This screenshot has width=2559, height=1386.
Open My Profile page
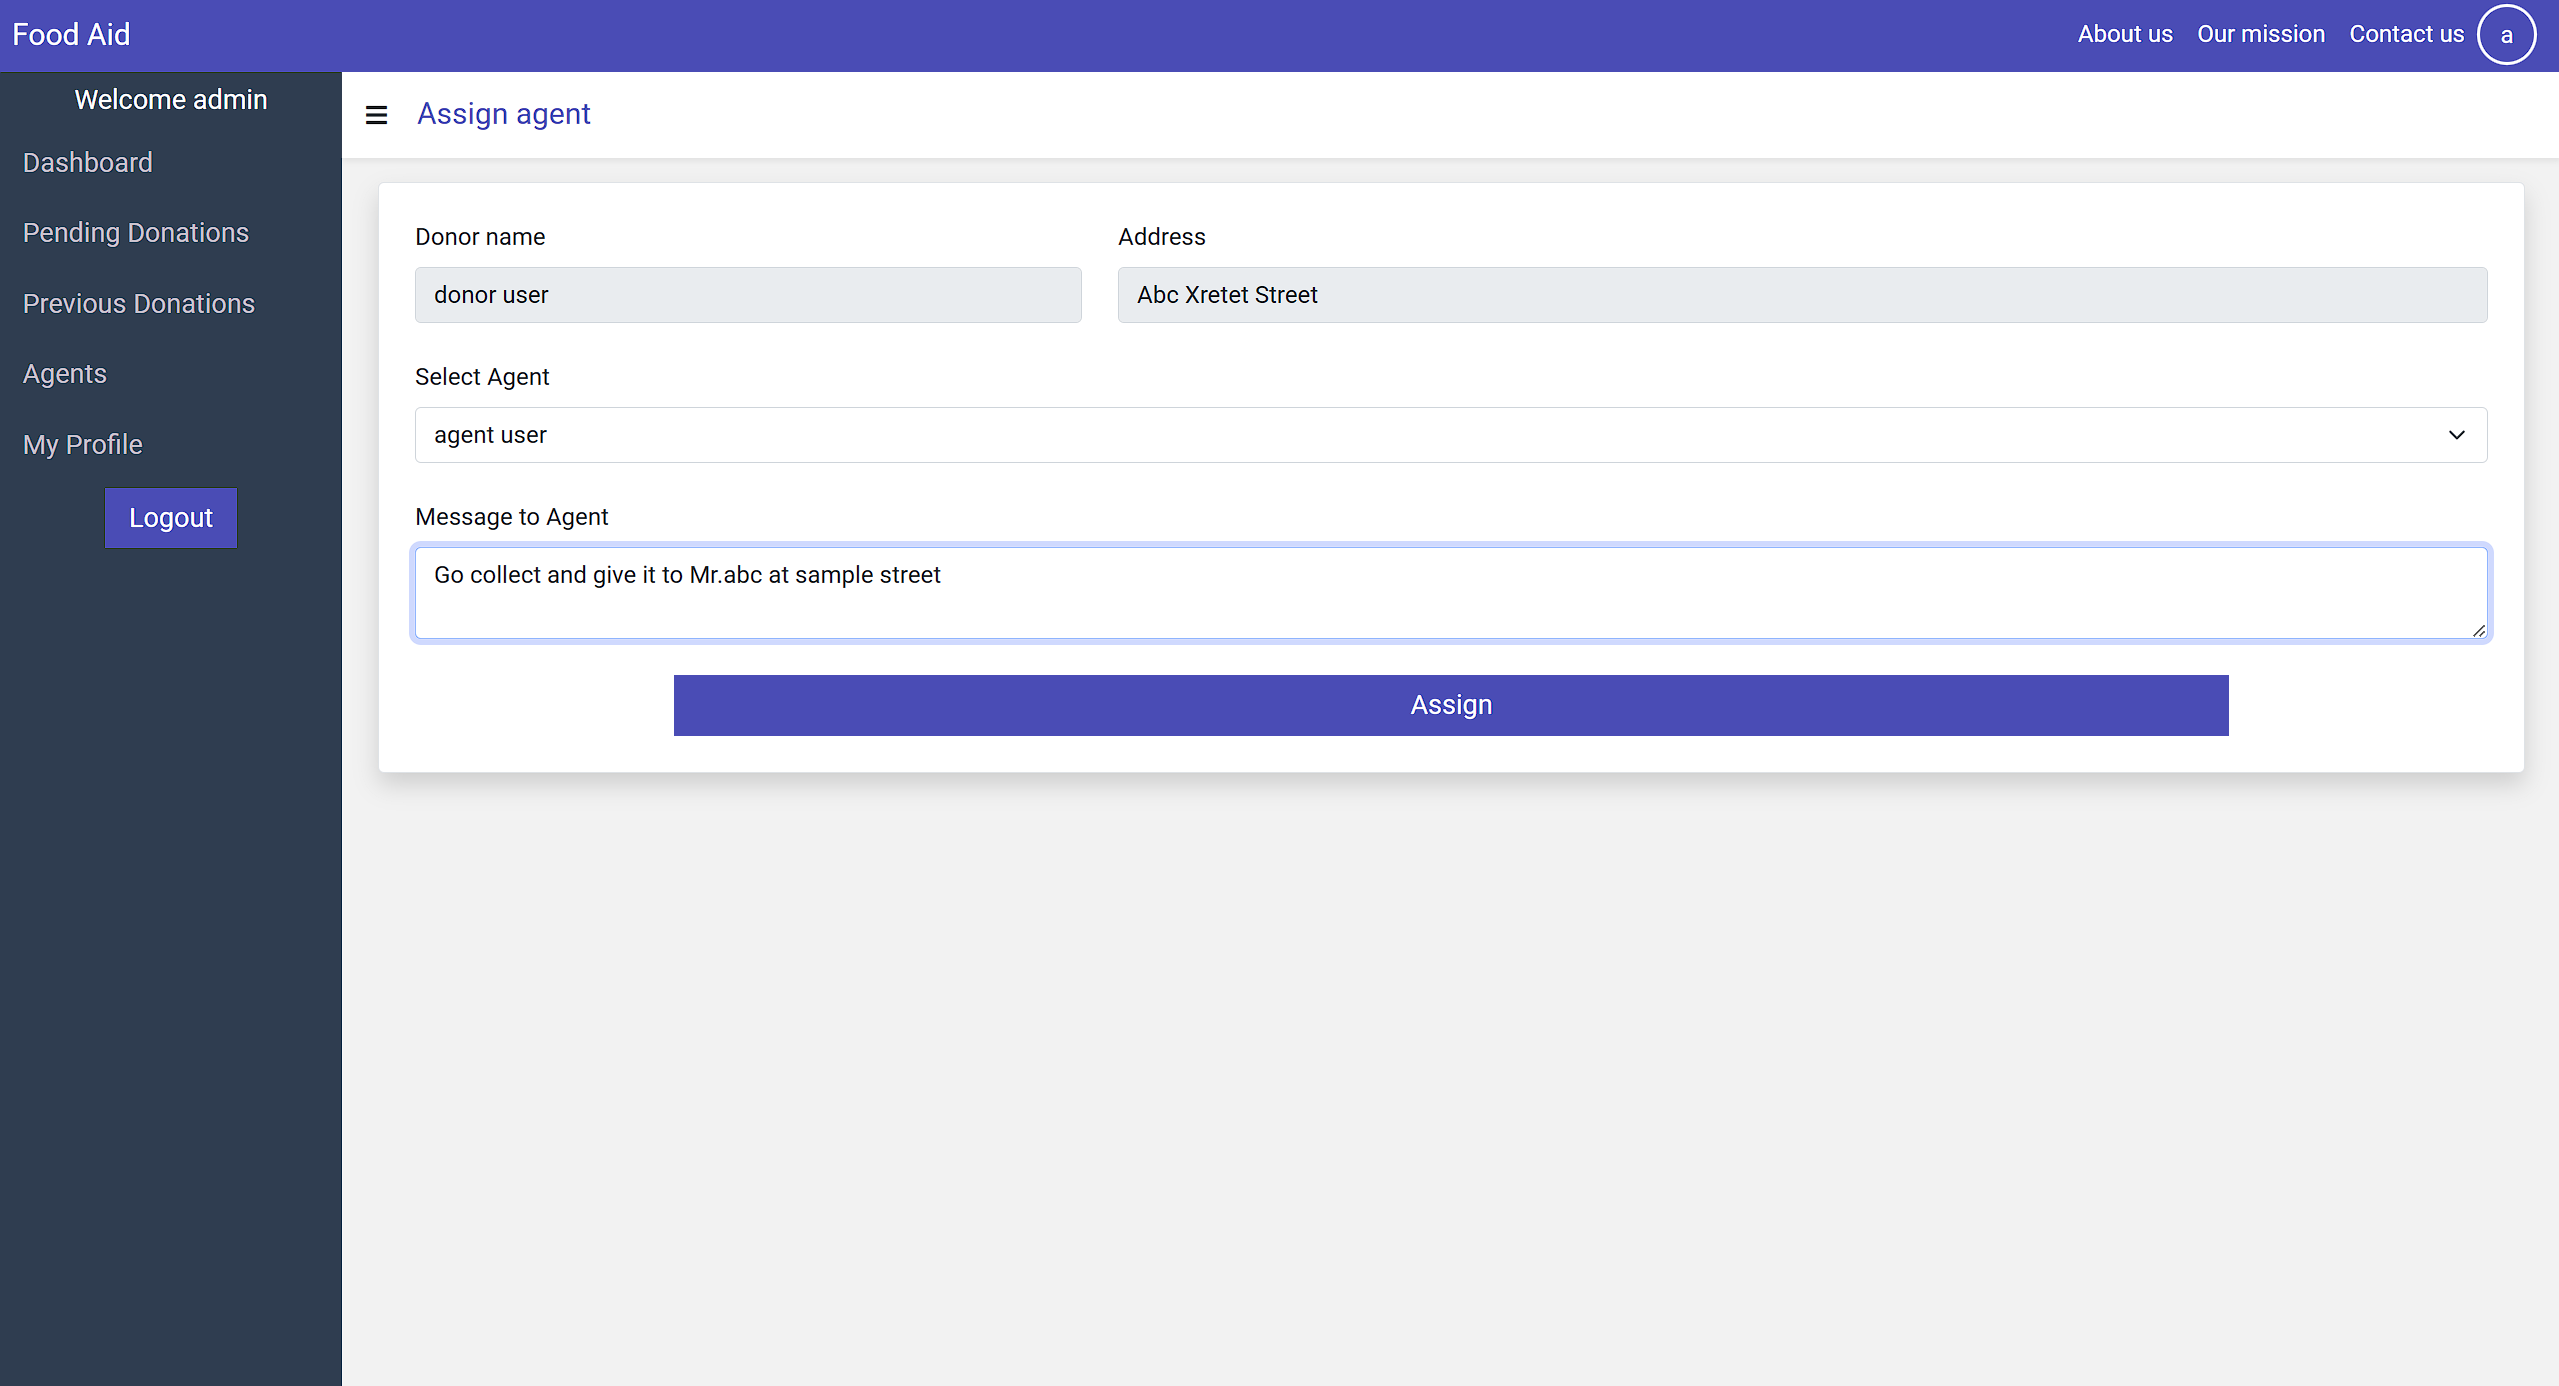click(x=83, y=445)
